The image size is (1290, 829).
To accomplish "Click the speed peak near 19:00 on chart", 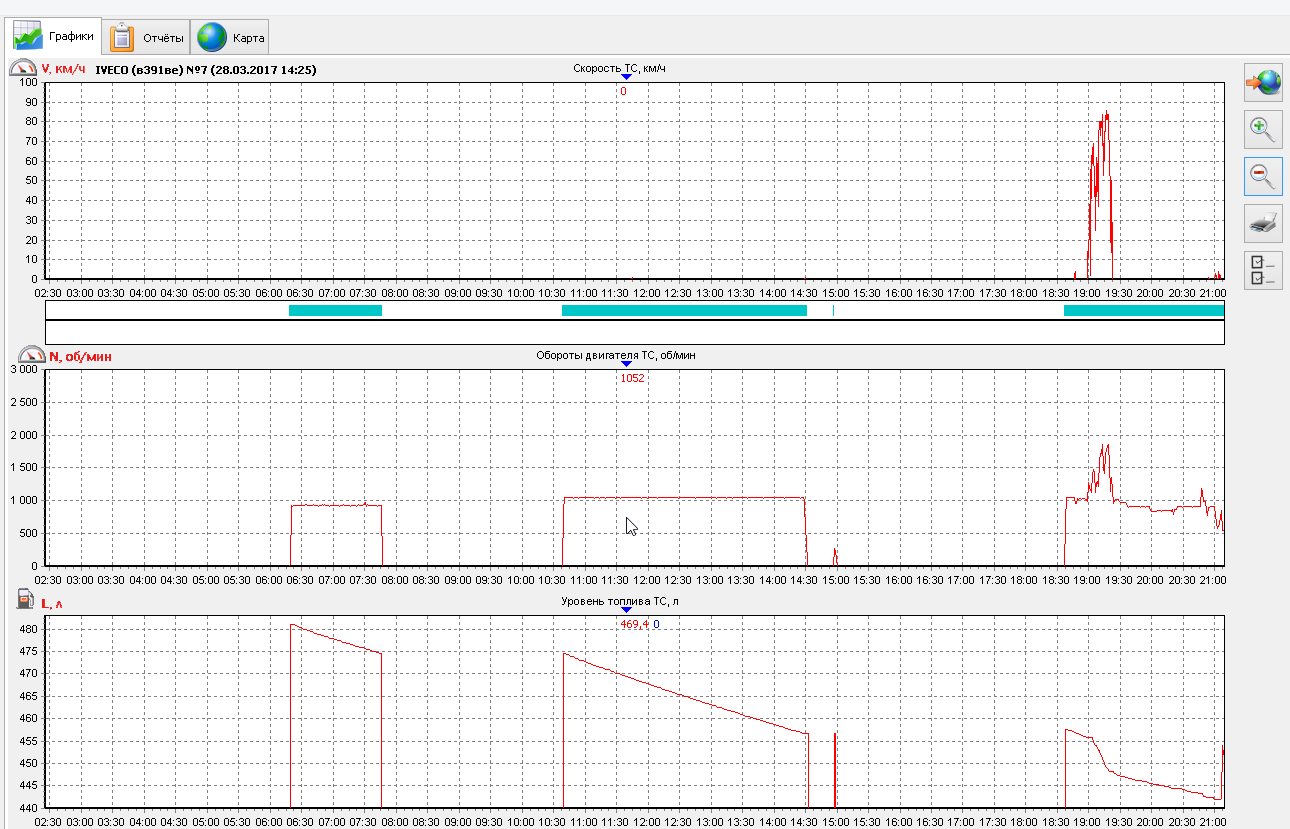I will click(x=1105, y=115).
